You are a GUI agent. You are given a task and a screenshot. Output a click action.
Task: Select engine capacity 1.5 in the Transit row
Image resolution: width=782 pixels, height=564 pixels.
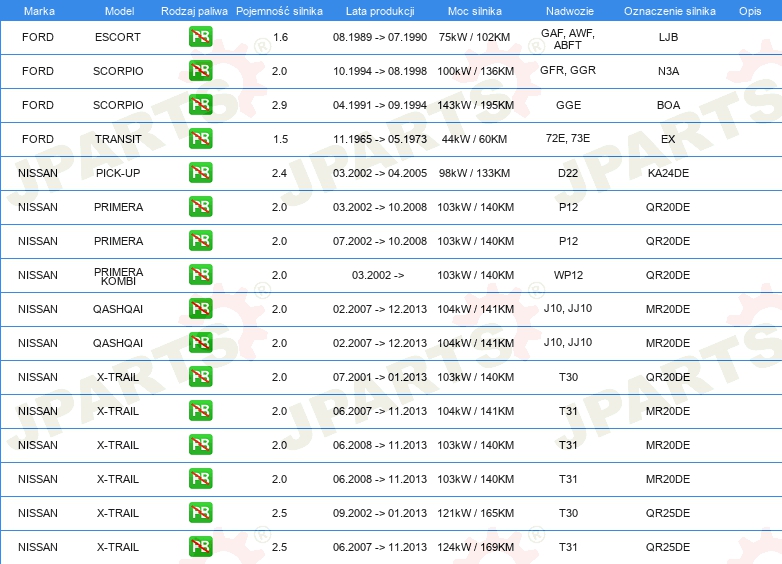point(280,139)
